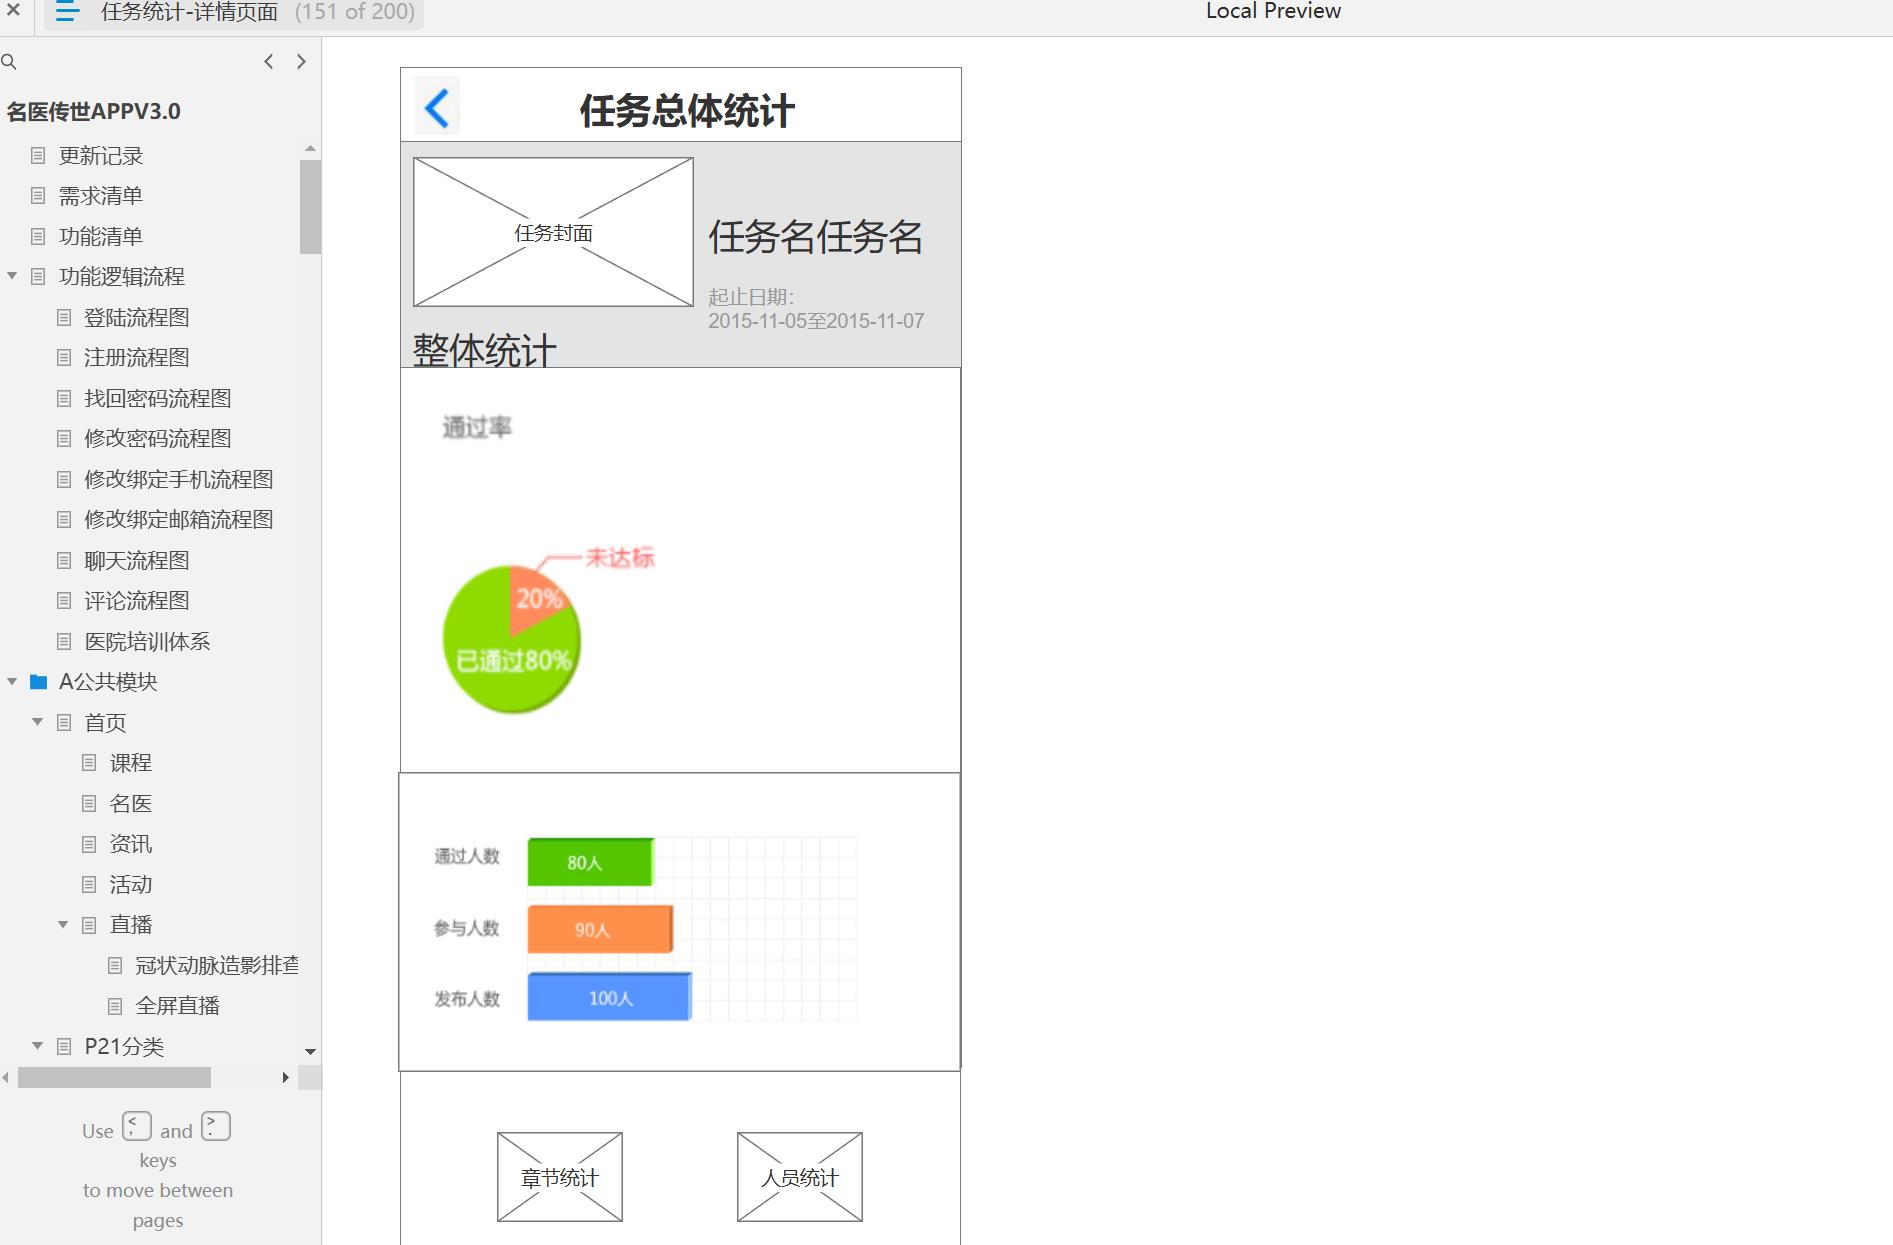
Task: Click the 未达标 pie label
Action: (x=620, y=558)
